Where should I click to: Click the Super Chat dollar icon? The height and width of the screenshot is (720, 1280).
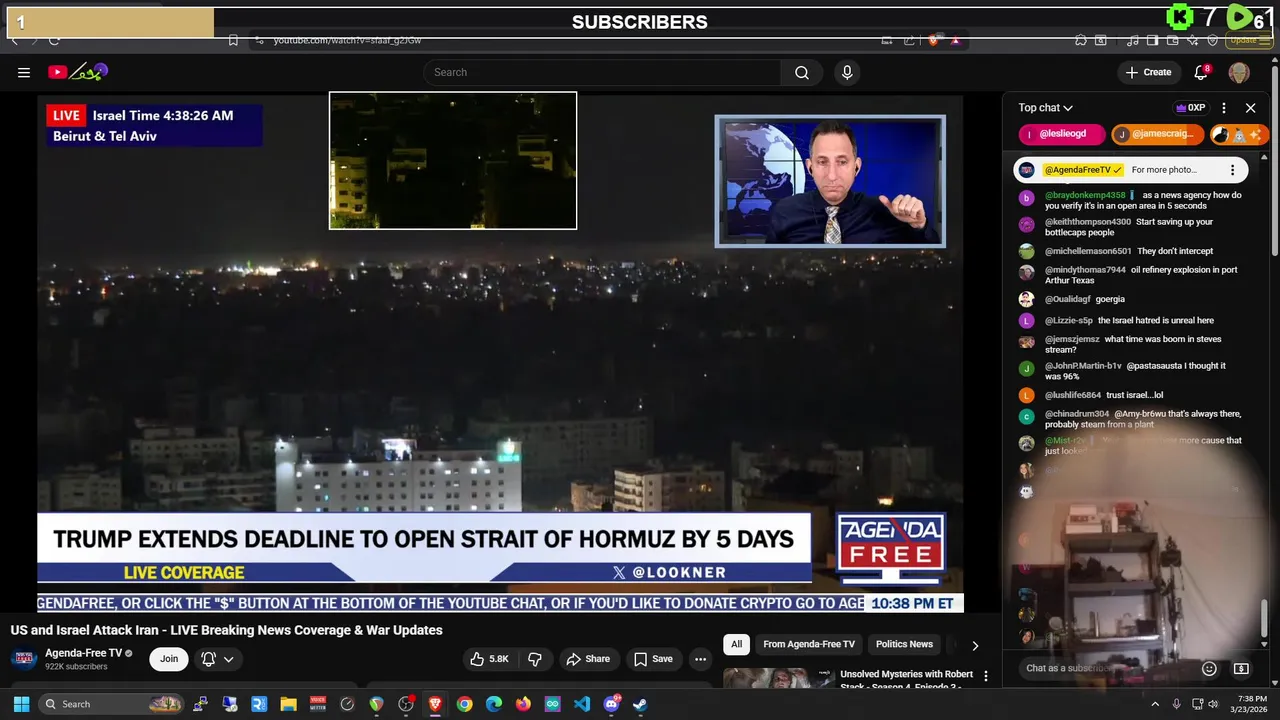1241,668
